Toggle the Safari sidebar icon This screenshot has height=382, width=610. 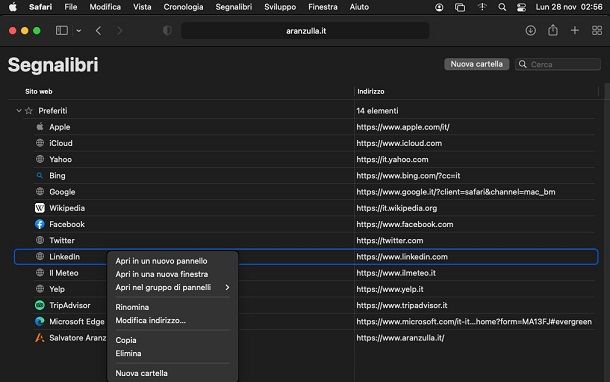(x=62, y=30)
